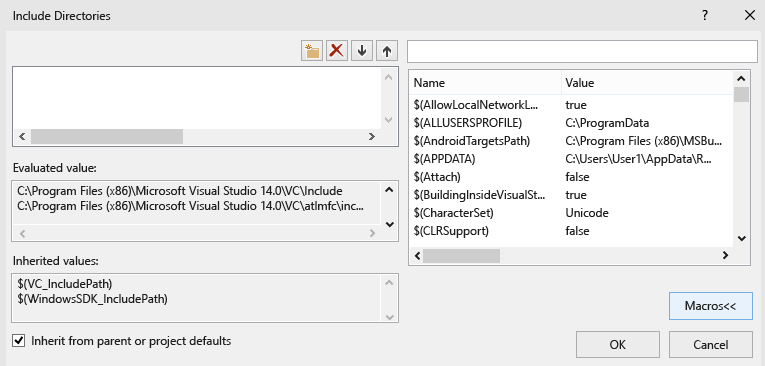
Task: Click inside the directories edit box
Action: 196,98
